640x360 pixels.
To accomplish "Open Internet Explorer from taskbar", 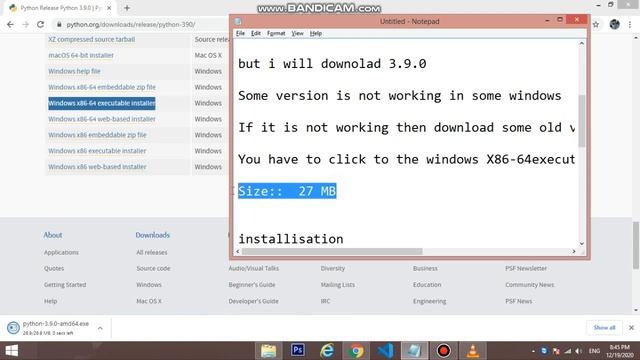I will [x=327, y=351].
